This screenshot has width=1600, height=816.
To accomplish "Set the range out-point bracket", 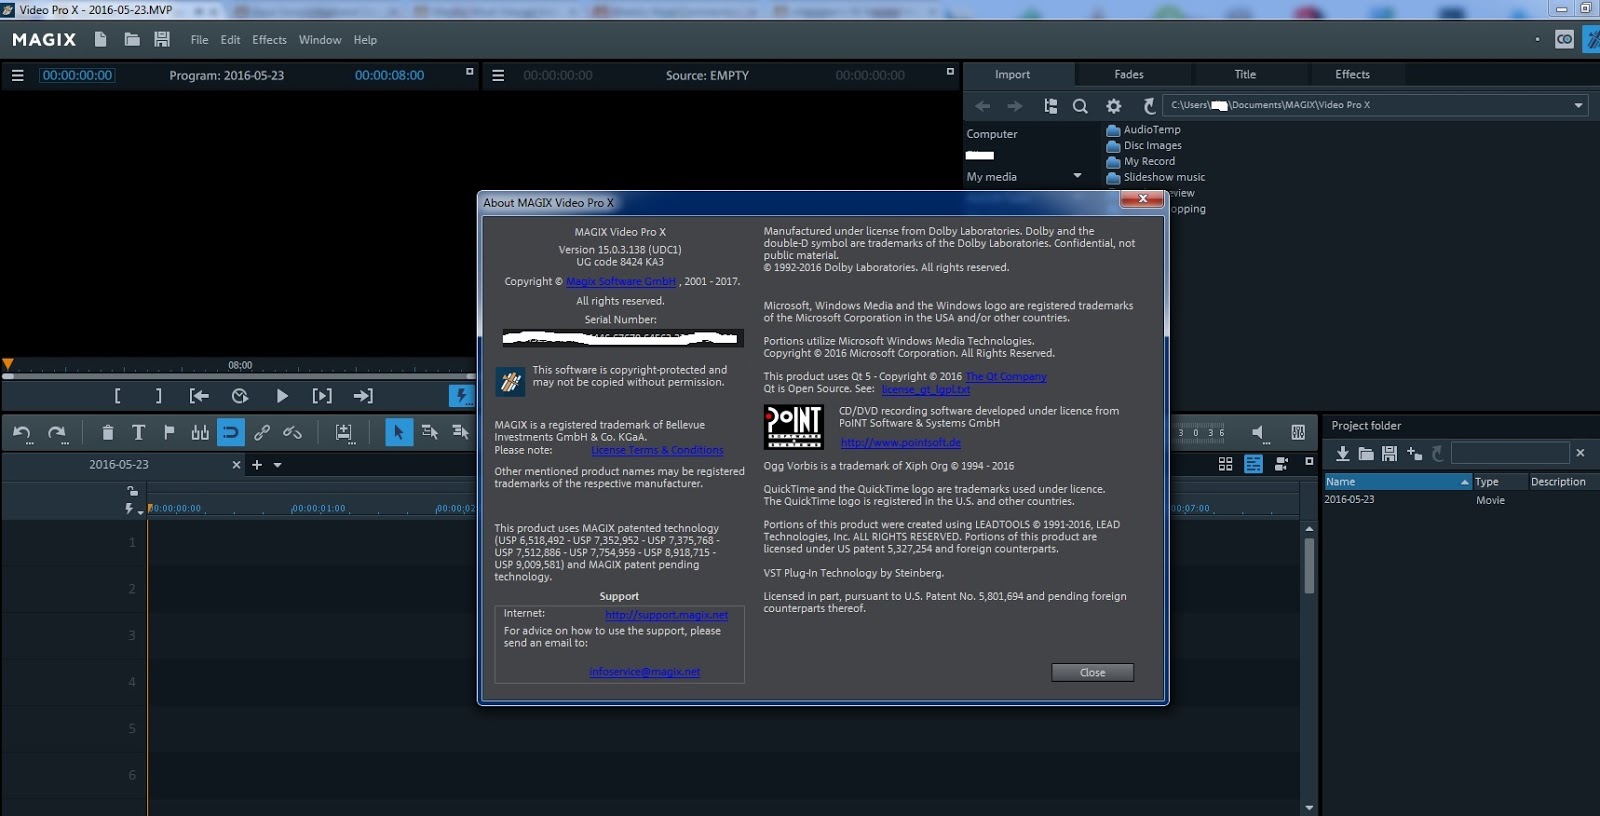I will tap(158, 396).
